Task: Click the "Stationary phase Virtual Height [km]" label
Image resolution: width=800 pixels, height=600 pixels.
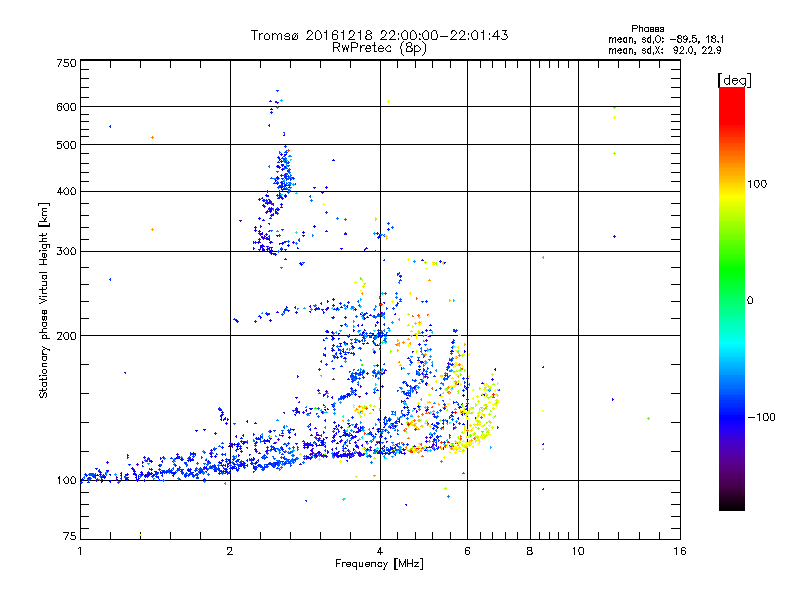Action: tap(44, 300)
